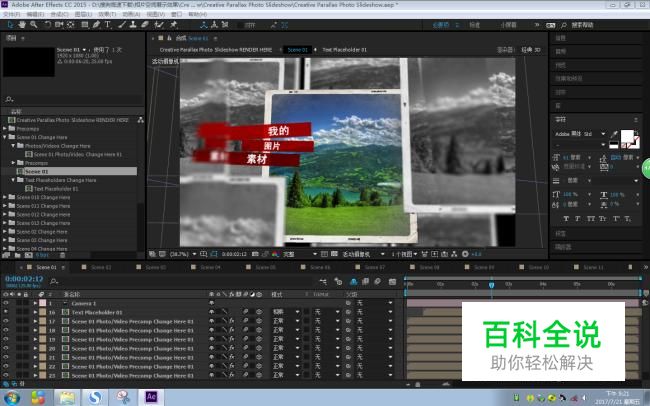Viewport: 650px width, 406px height.
Task: Open the 1个视图 view layout dropdown
Action: [404, 254]
